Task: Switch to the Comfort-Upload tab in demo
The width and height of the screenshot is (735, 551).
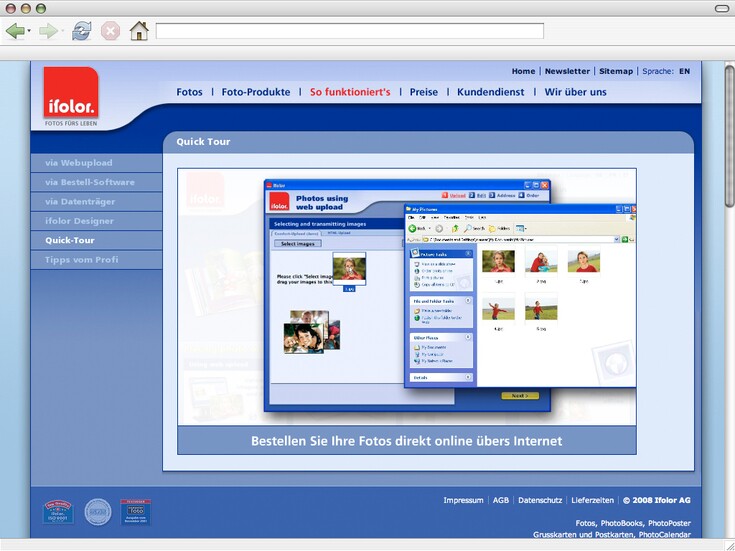Action: pos(296,233)
